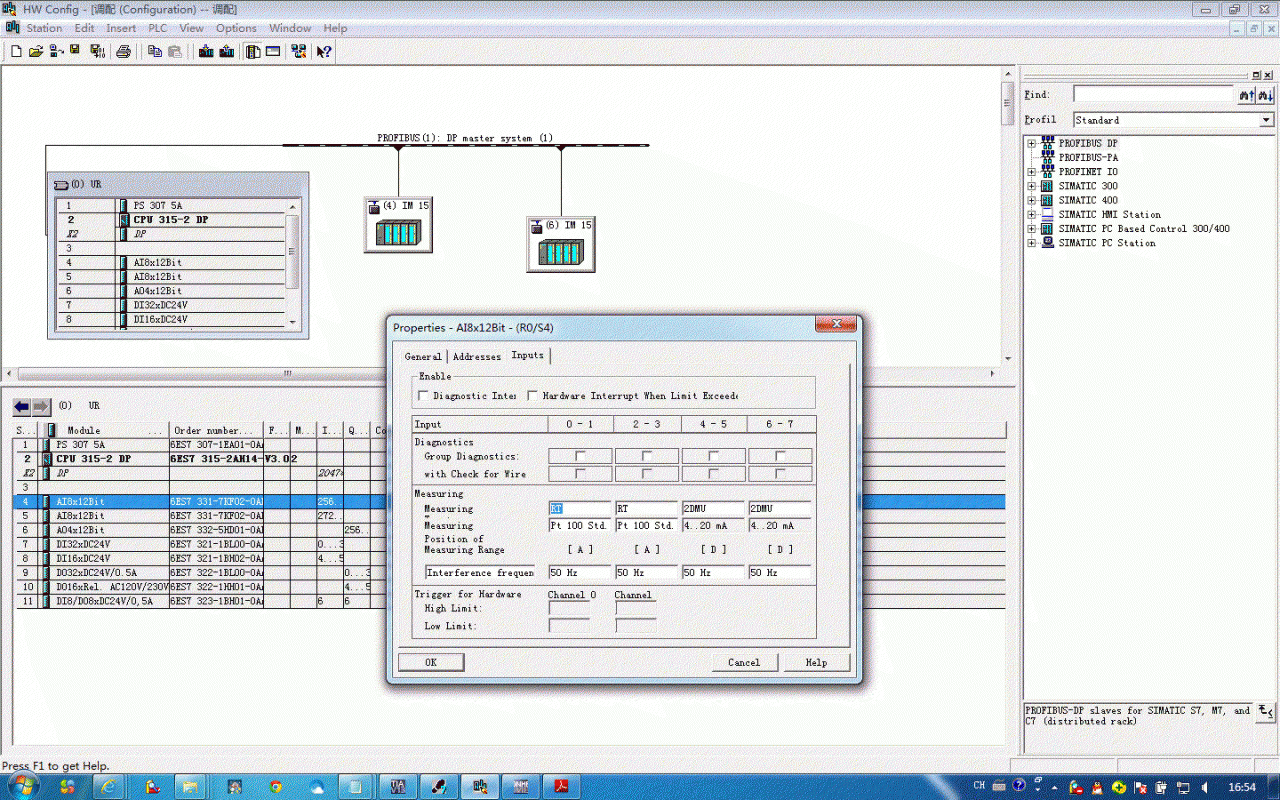Open the Profile Standard dropdown
This screenshot has height=800, width=1280.
click(1266, 120)
